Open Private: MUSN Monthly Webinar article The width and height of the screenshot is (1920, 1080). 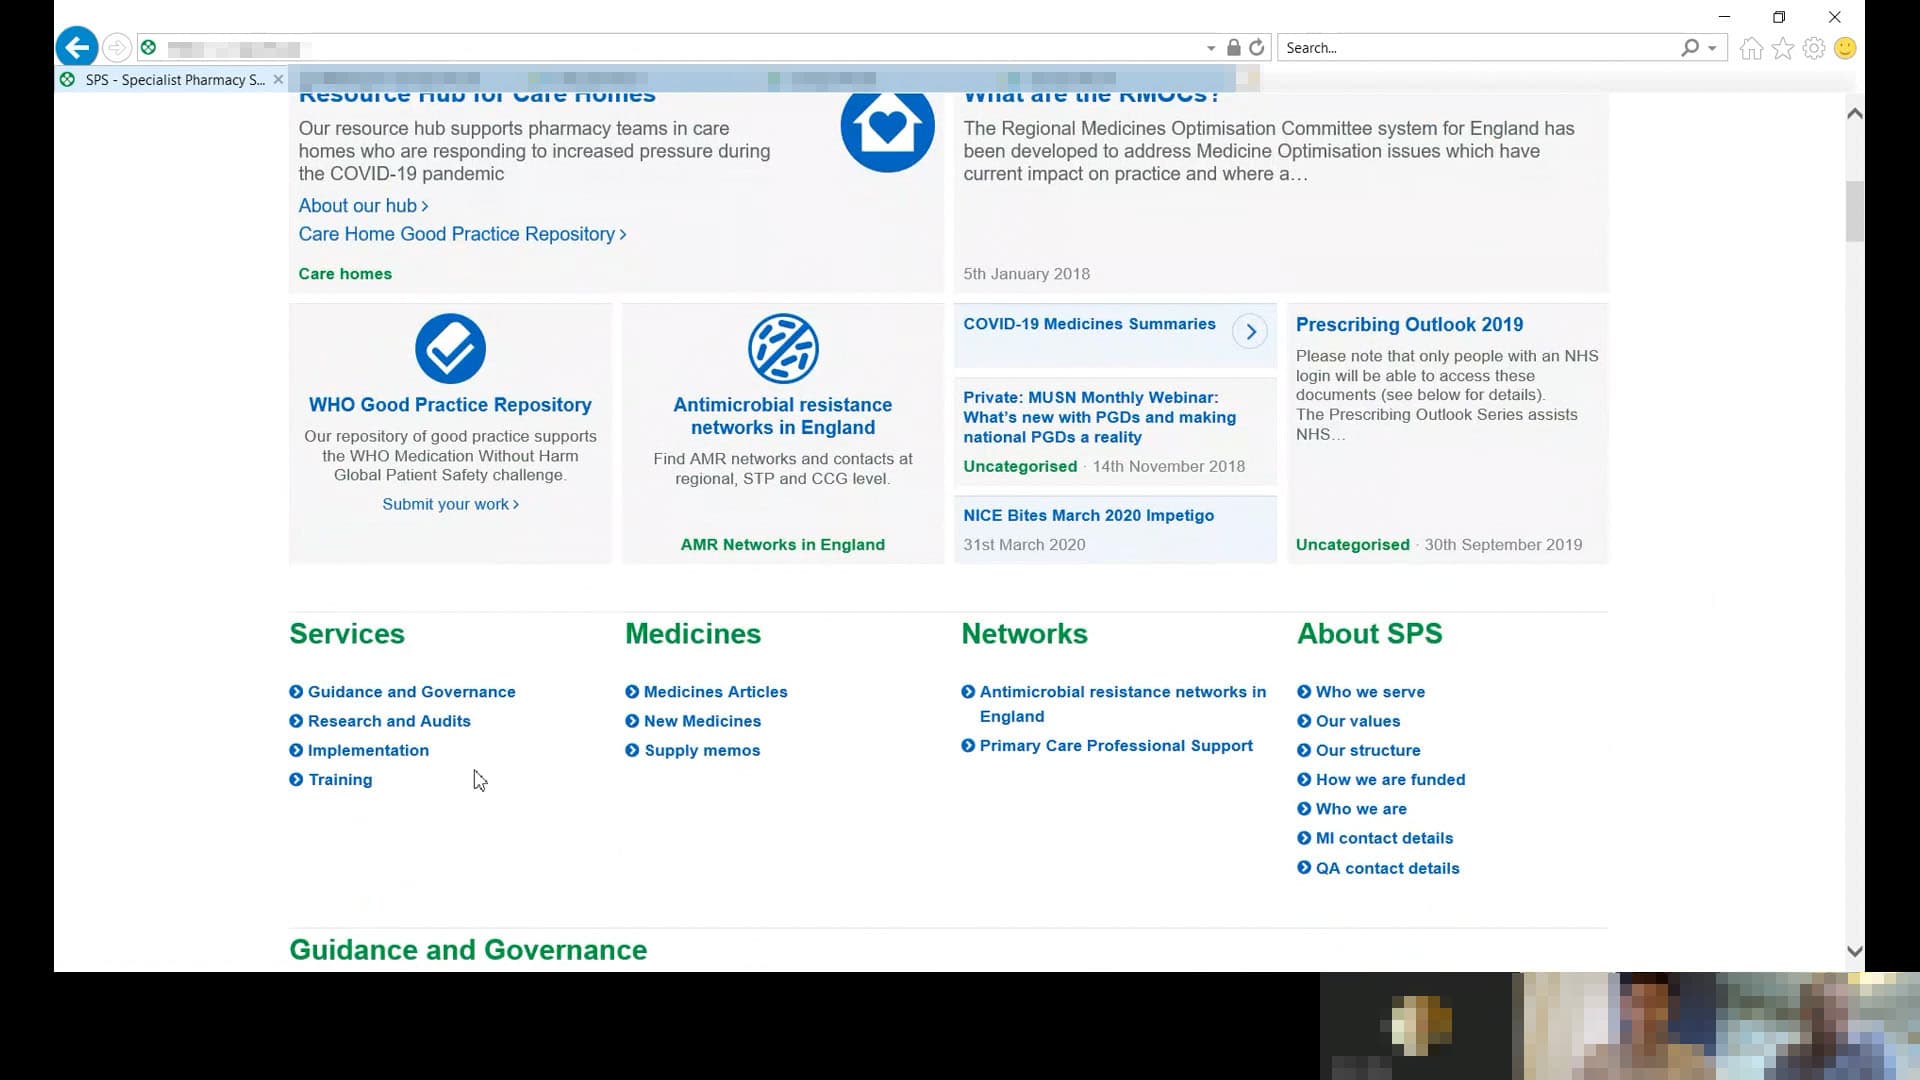pyautogui.click(x=1099, y=417)
